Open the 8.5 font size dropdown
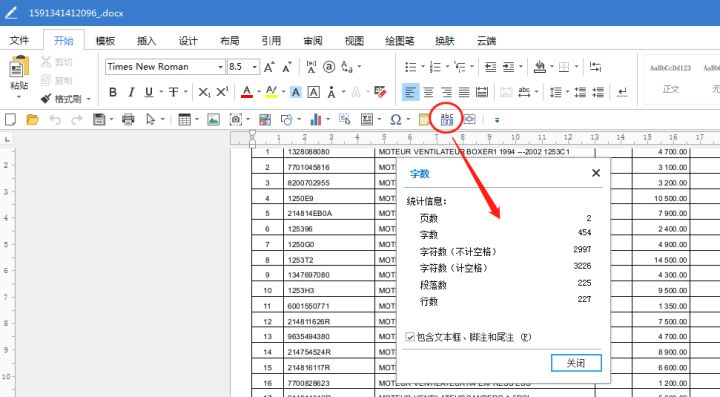Viewport: 720px width, 397px height. click(x=254, y=67)
